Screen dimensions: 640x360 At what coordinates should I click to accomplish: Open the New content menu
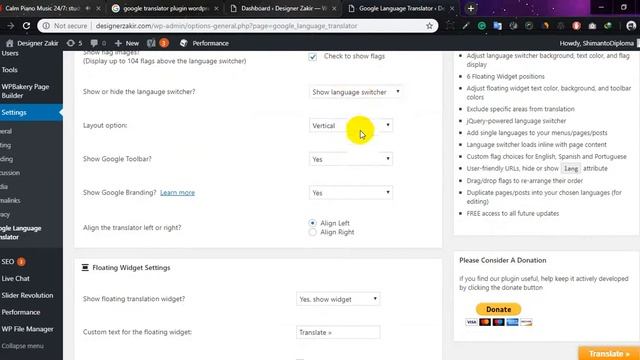[127, 43]
